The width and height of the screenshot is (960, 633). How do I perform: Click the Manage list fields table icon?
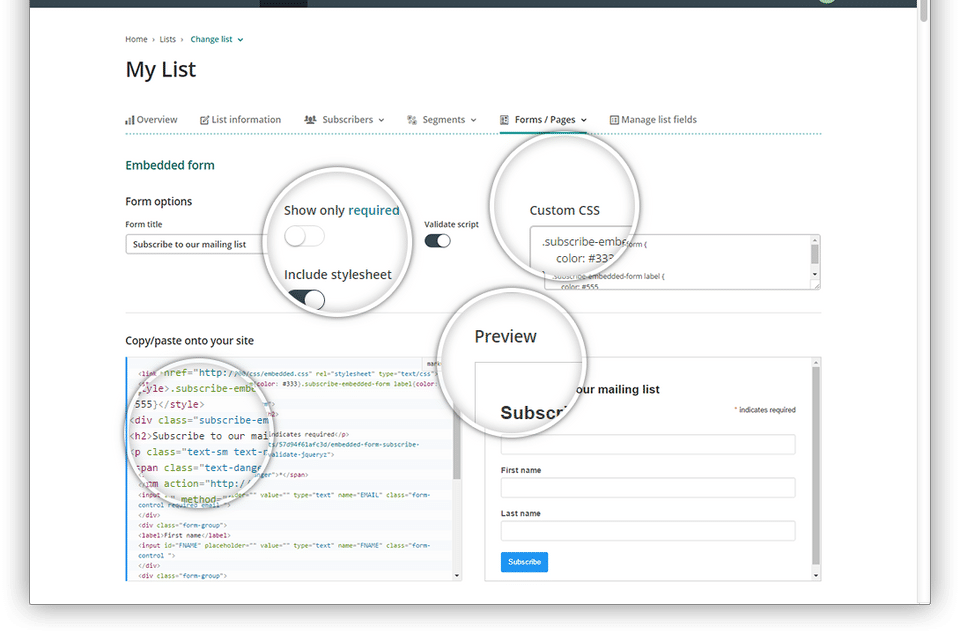[x=614, y=120]
